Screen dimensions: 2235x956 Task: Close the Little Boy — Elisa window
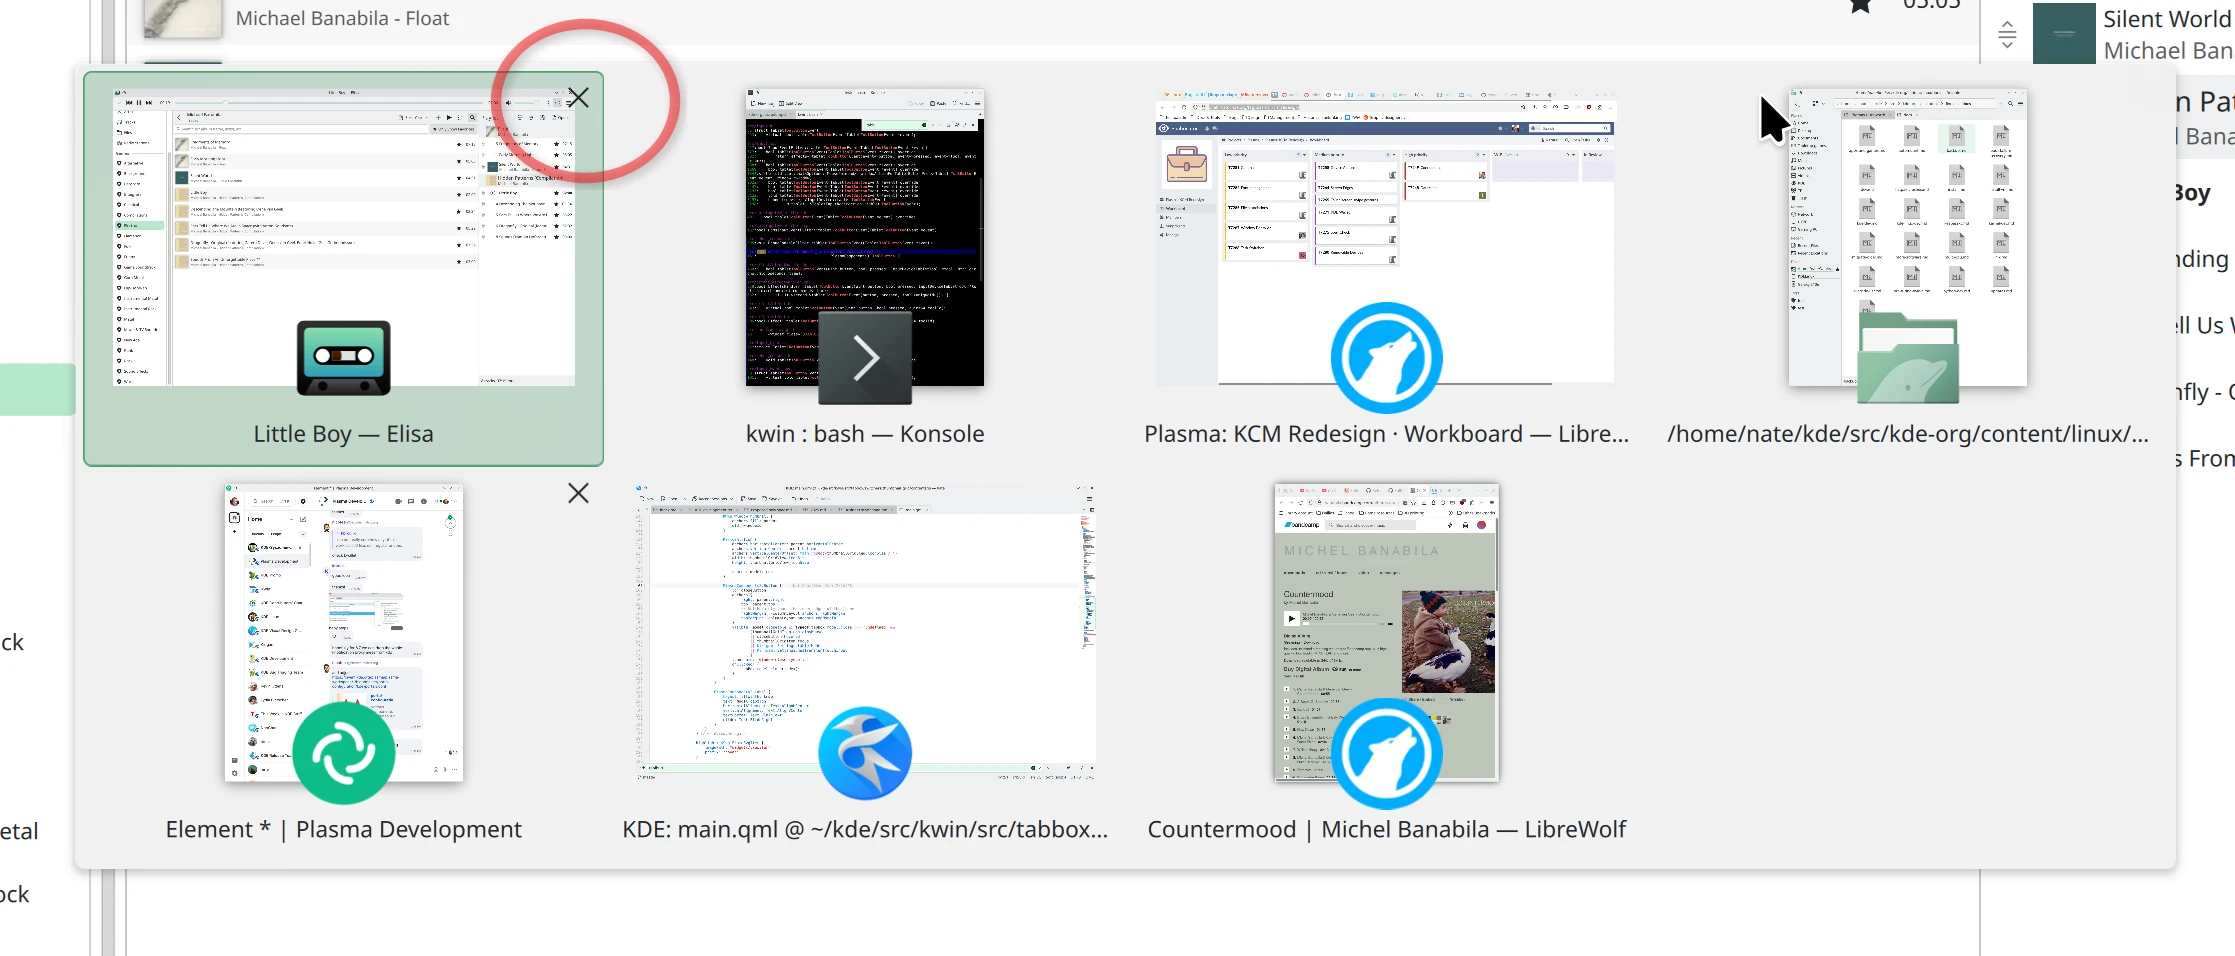578,98
